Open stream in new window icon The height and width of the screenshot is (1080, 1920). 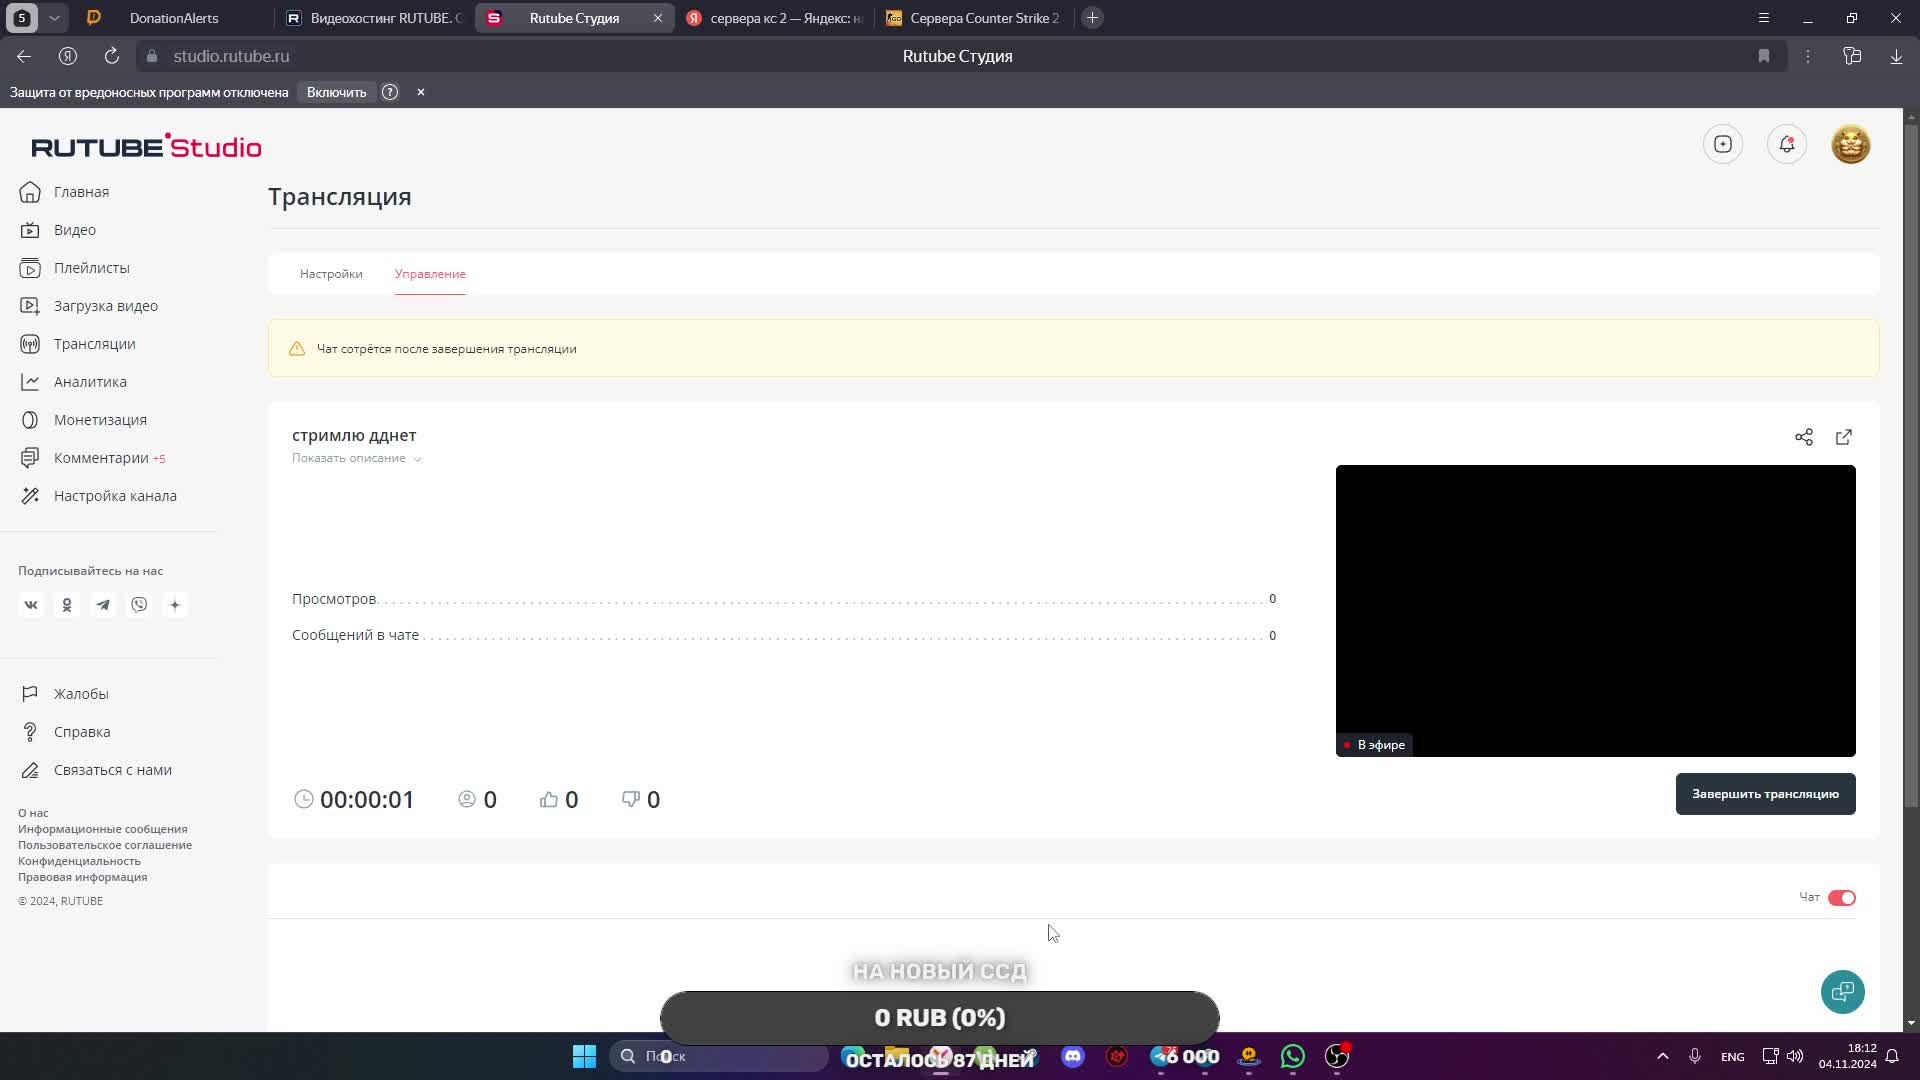(1844, 437)
